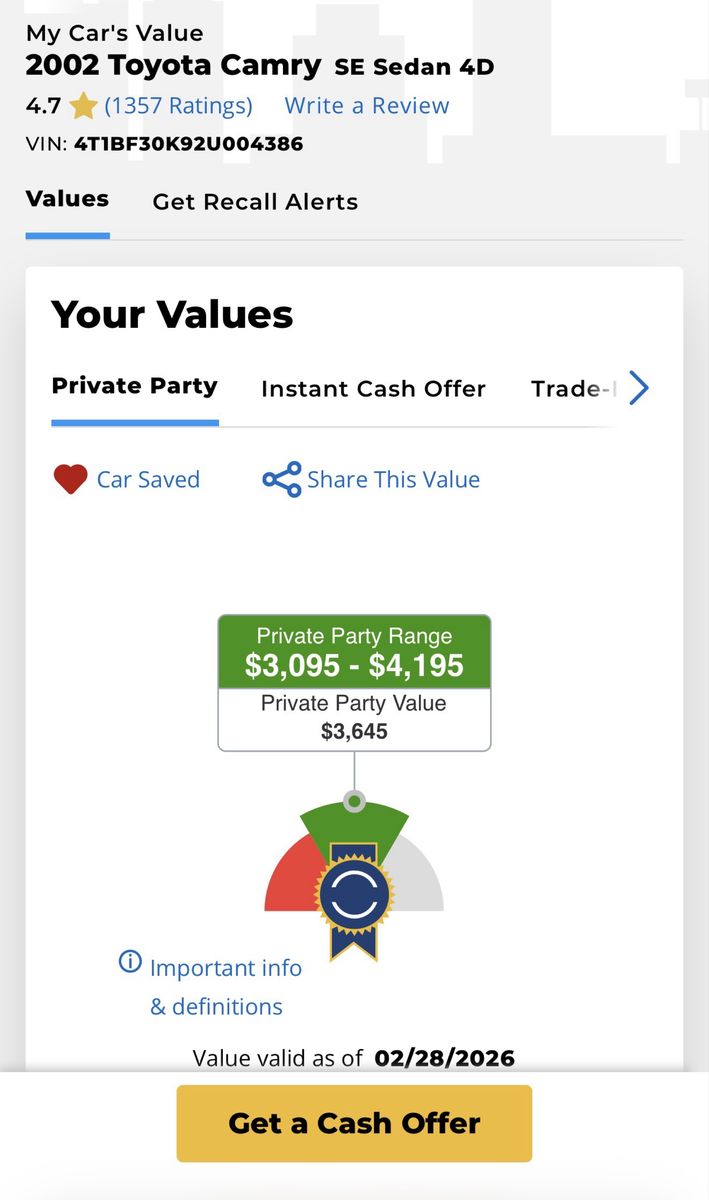Select the partially hidden Trade-In tab
709x1200 pixels.
[x=572, y=389]
